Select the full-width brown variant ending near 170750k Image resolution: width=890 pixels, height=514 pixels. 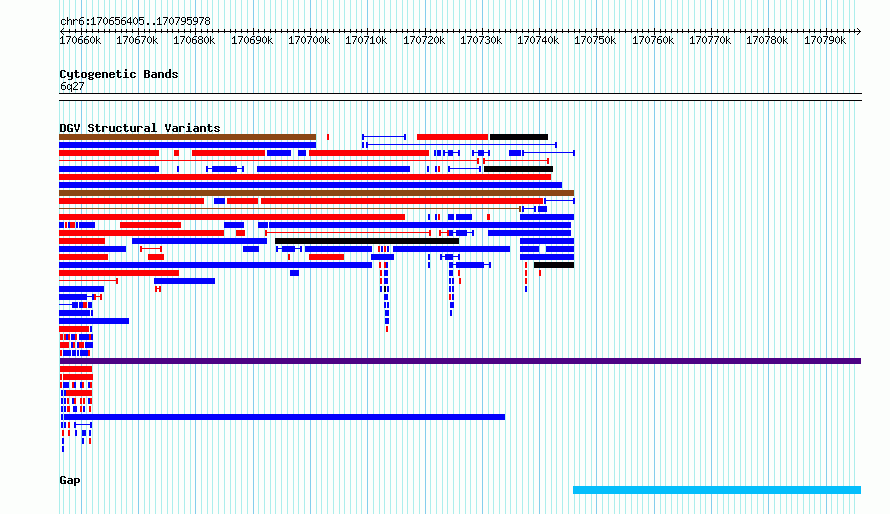click(x=316, y=193)
